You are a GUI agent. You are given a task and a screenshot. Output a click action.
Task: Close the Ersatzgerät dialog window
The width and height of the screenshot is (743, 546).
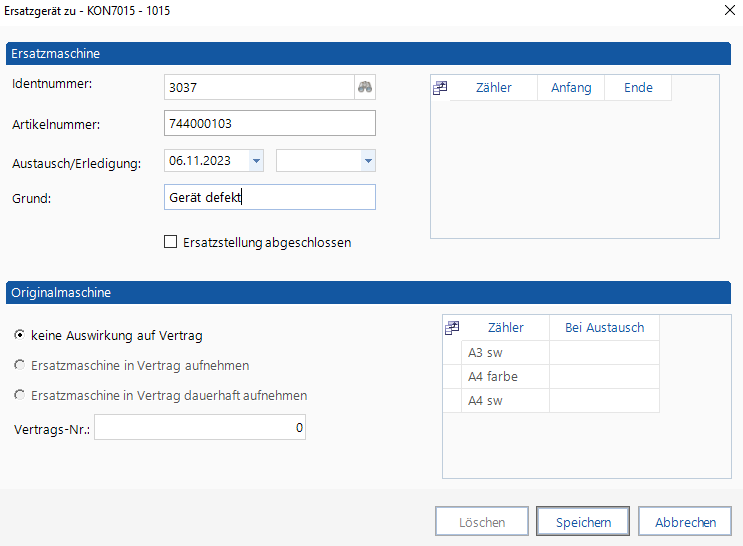726,10
